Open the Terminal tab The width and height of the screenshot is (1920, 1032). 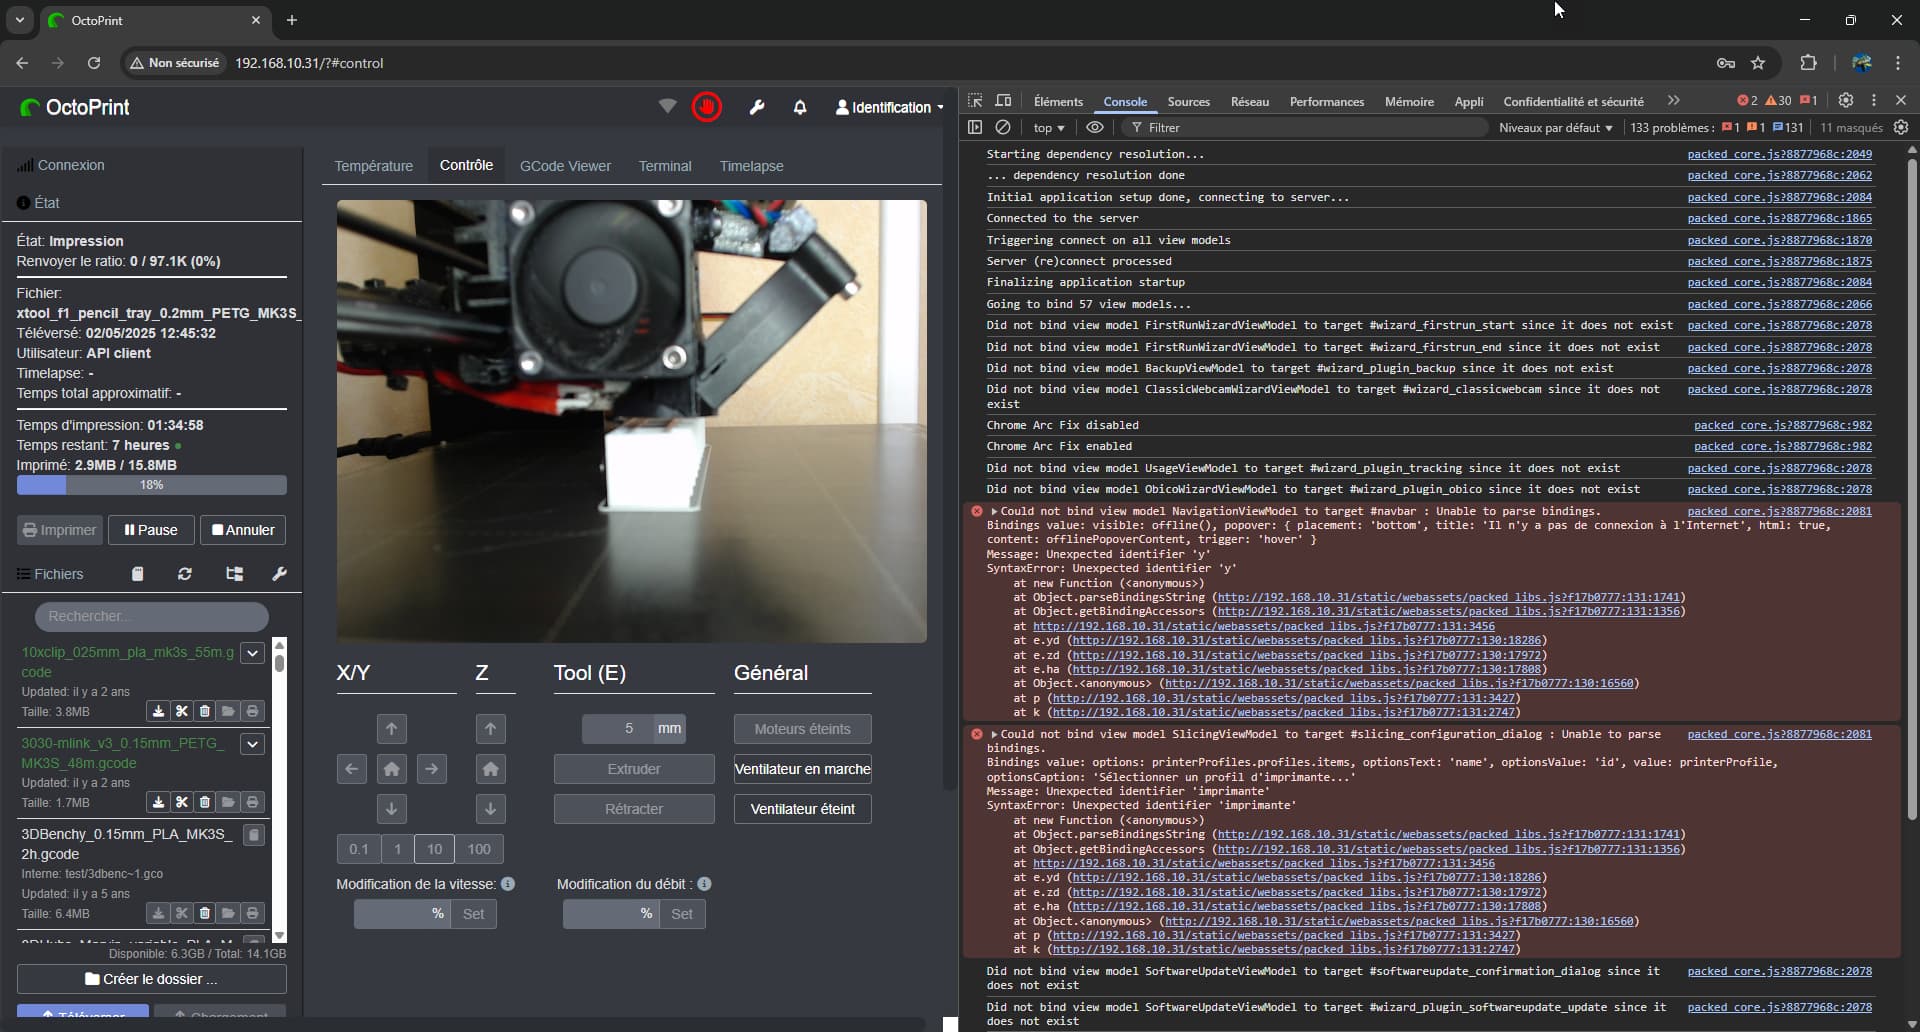pyautogui.click(x=665, y=166)
